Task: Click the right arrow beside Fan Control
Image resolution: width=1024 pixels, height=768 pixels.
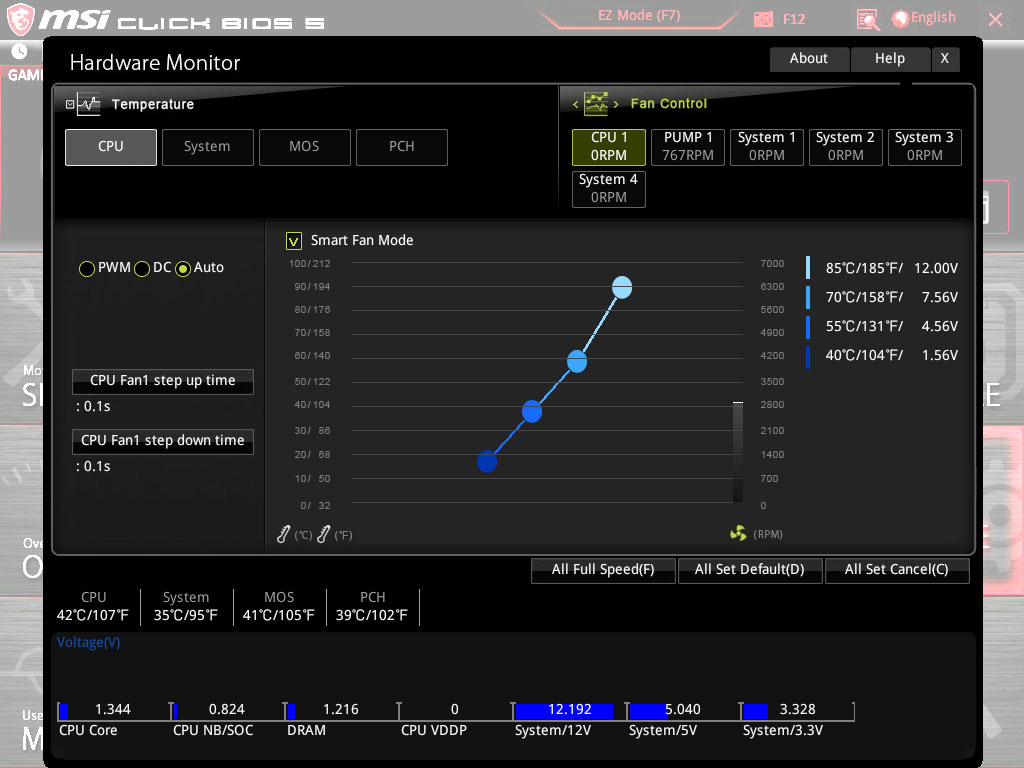Action: (616, 104)
